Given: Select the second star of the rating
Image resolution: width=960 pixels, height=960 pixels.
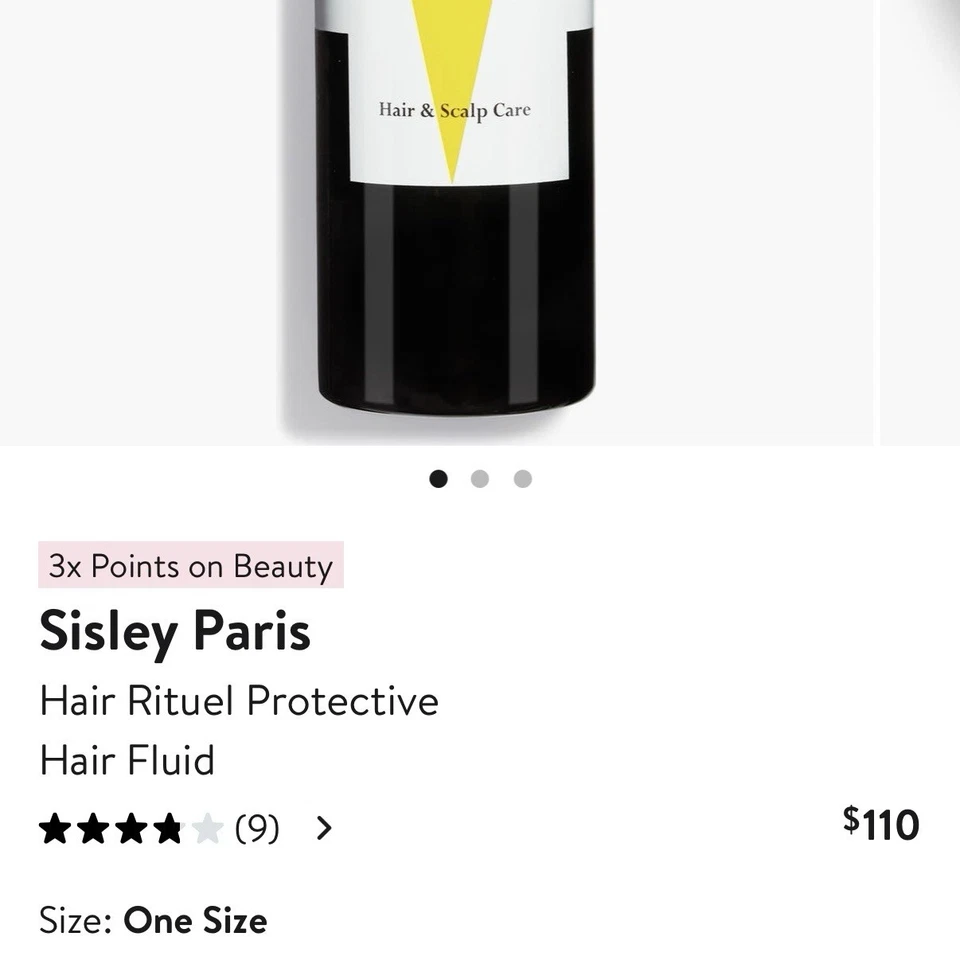Looking at the screenshot, I should point(93,829).
